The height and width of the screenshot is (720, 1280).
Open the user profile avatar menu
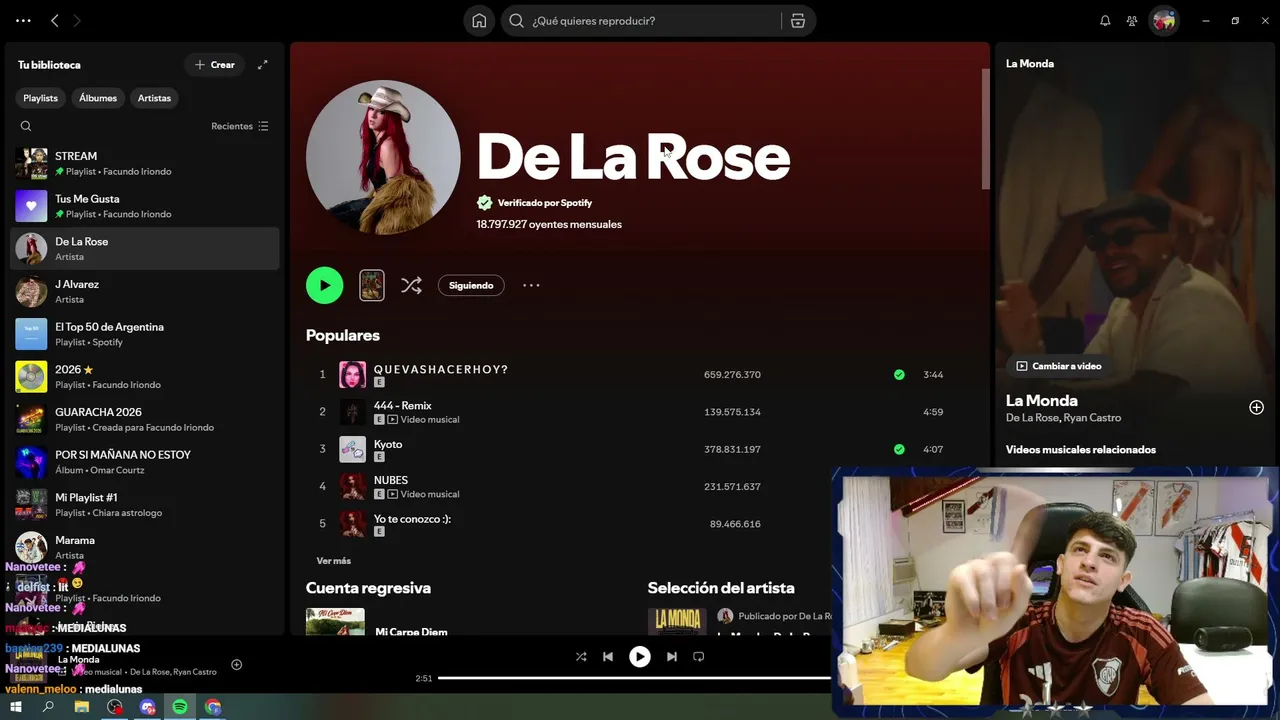(1163, 21)
